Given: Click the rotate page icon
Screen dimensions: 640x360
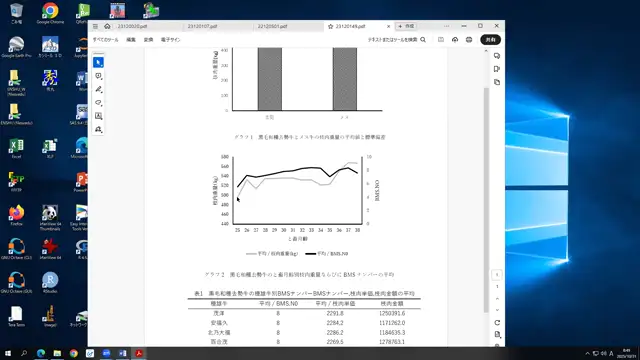Looking at the screenshot, I should (x=497, y=322).
